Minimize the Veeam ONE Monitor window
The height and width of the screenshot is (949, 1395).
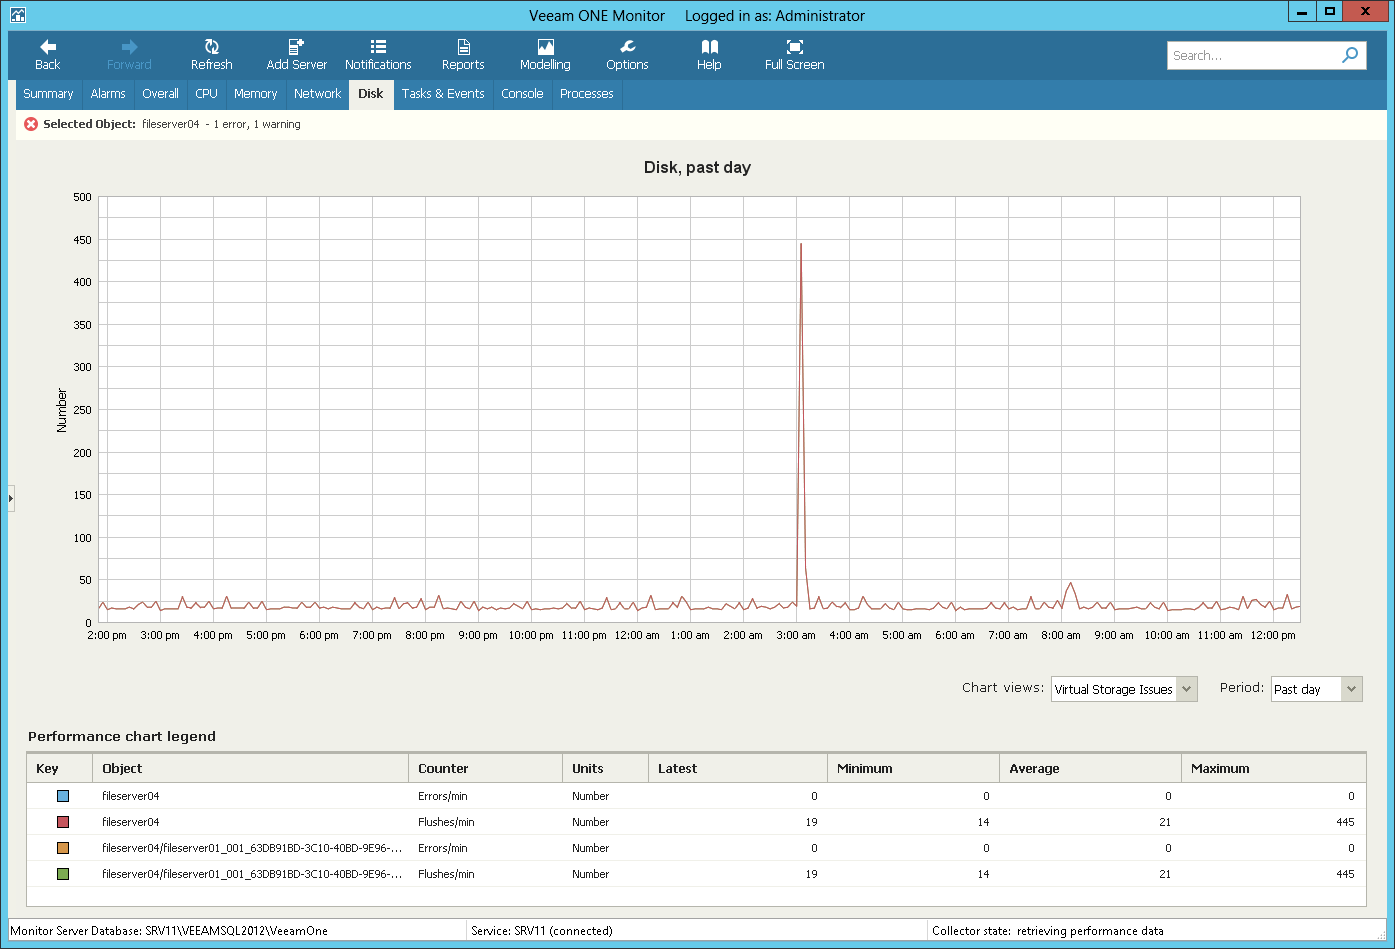point(1302,12)
